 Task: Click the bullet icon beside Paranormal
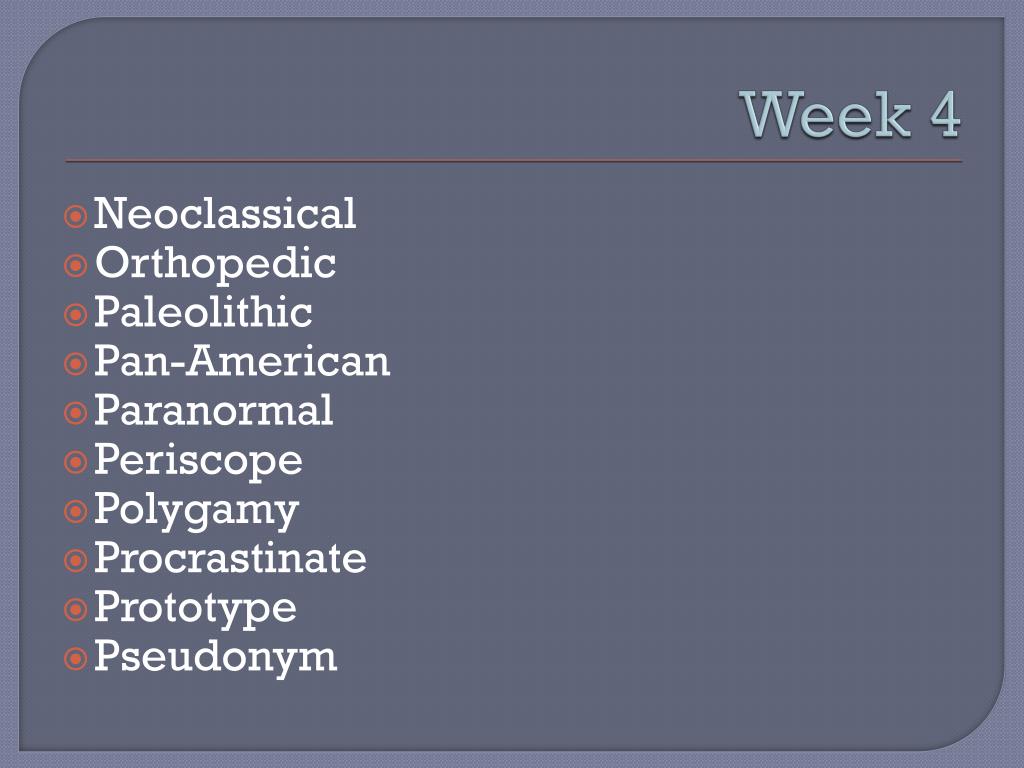tap(76, 413)
